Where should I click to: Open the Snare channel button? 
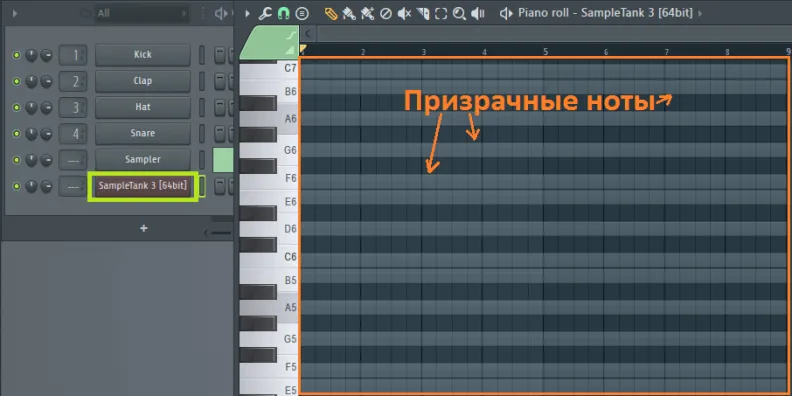coord(143,134)
